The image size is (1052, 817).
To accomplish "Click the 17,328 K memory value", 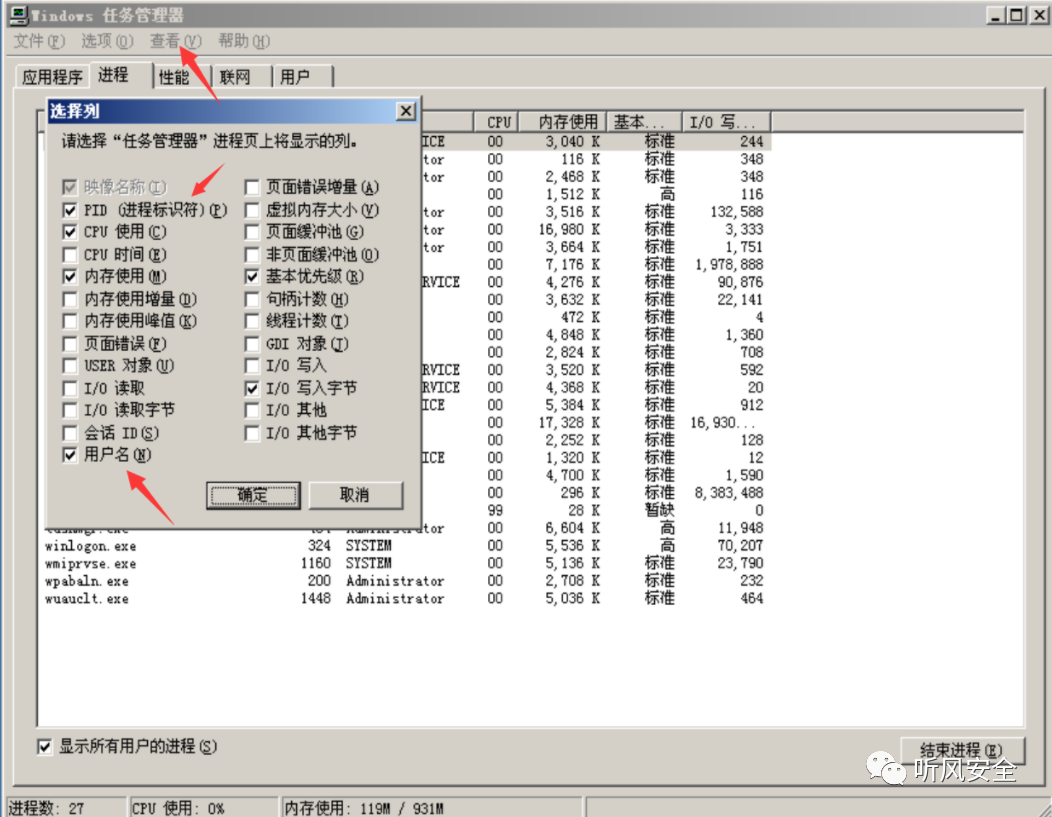I will point(569,423).
